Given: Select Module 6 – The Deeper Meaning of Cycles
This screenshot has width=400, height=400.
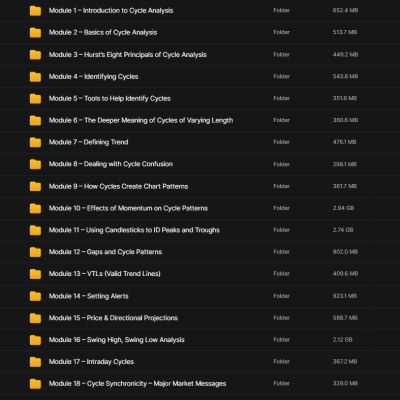Looking at the screenshot, I should pos(141,120).
